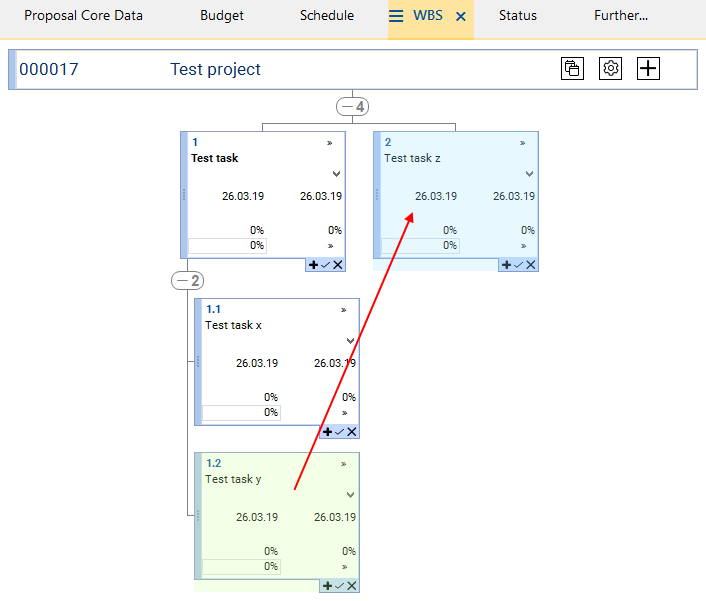Collapse the top-level node showing 4
The image size is (706, 601).
pos(354,107)
